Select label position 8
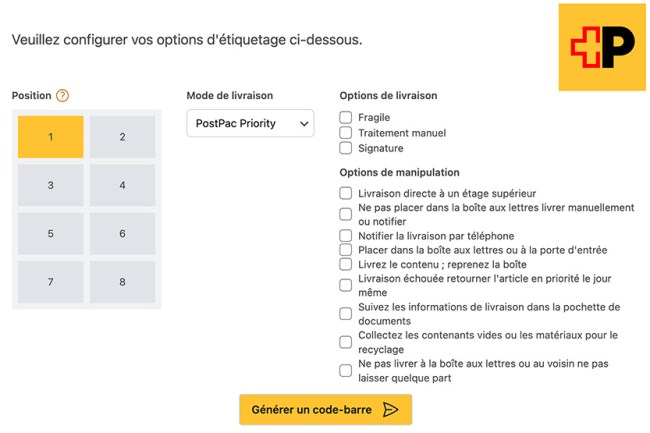 coord(122,282)
